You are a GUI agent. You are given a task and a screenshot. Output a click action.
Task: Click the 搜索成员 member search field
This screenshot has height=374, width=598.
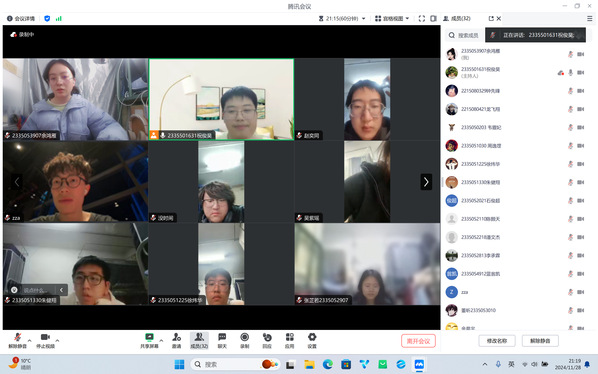coord(465,35)
